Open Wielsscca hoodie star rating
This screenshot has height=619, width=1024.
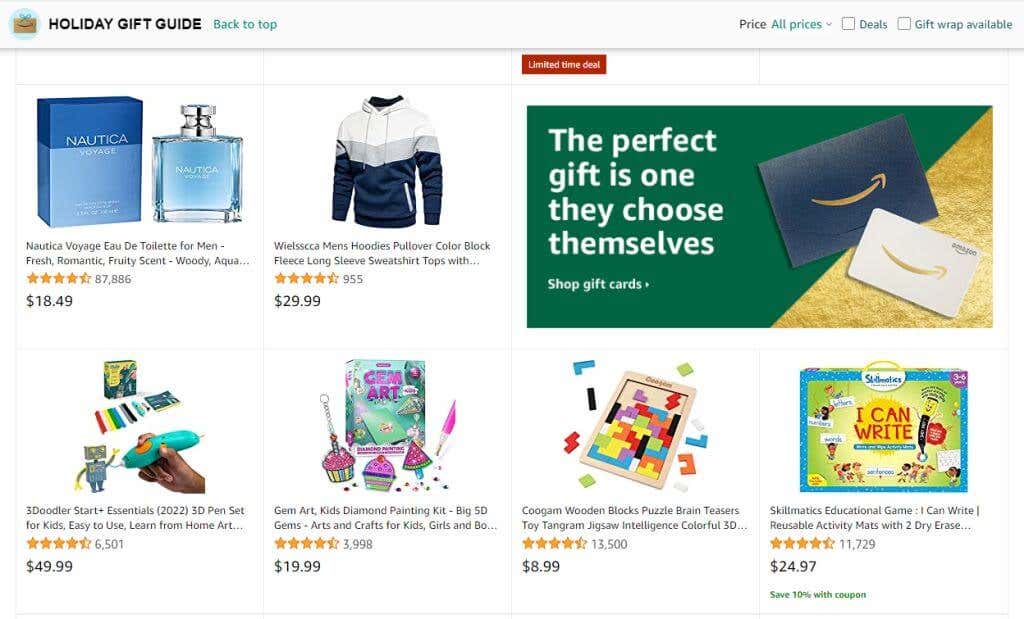coord(307,279)
